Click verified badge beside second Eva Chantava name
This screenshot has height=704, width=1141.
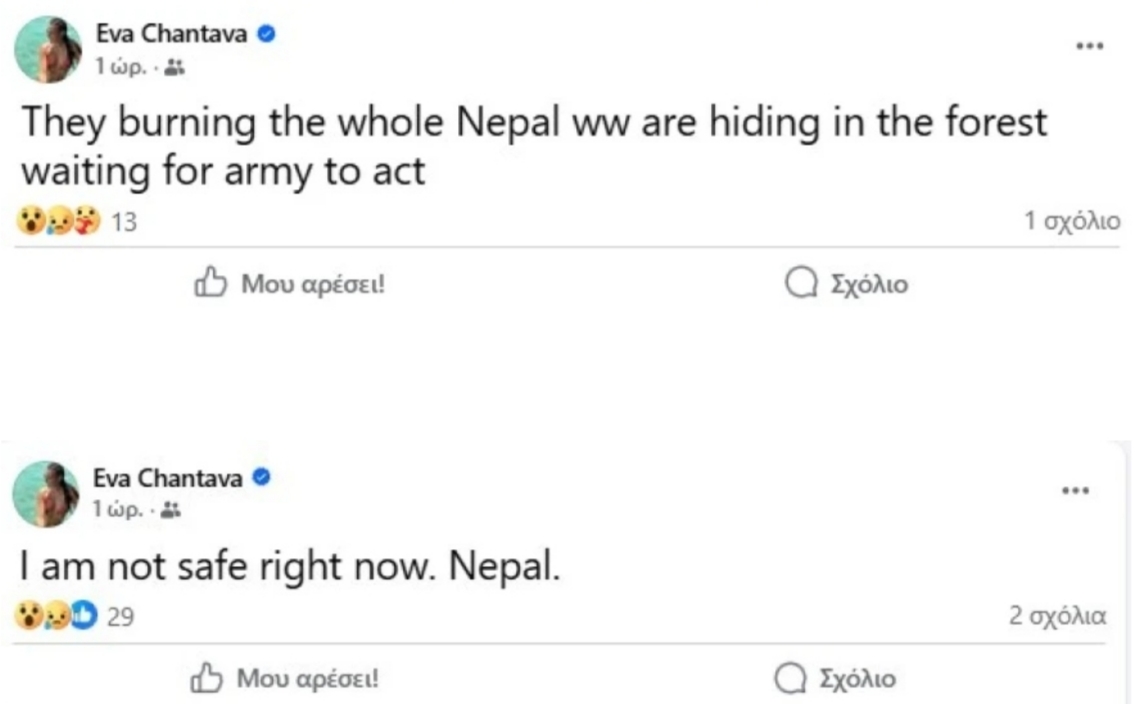263,478
